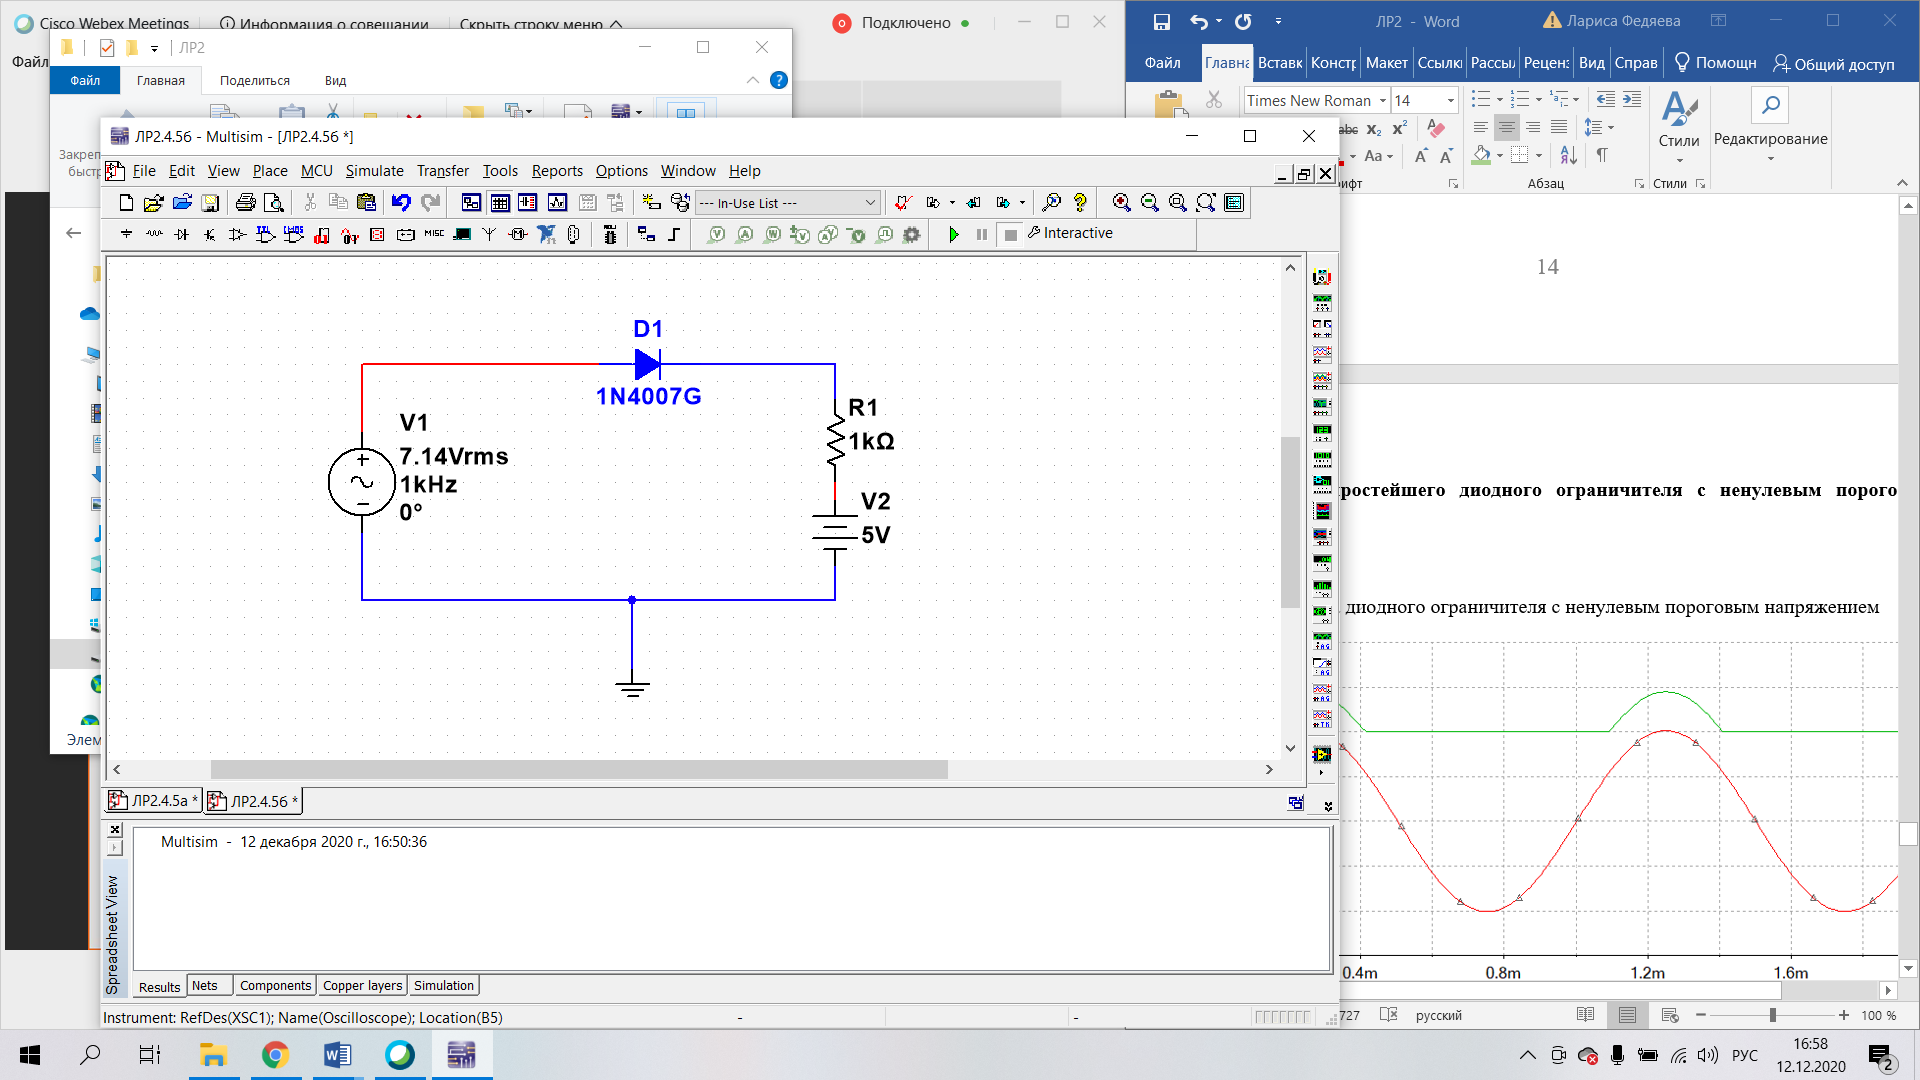Open Word from the Windows taskbar
This screenshot has width=1920, height=1080.
337,1055
